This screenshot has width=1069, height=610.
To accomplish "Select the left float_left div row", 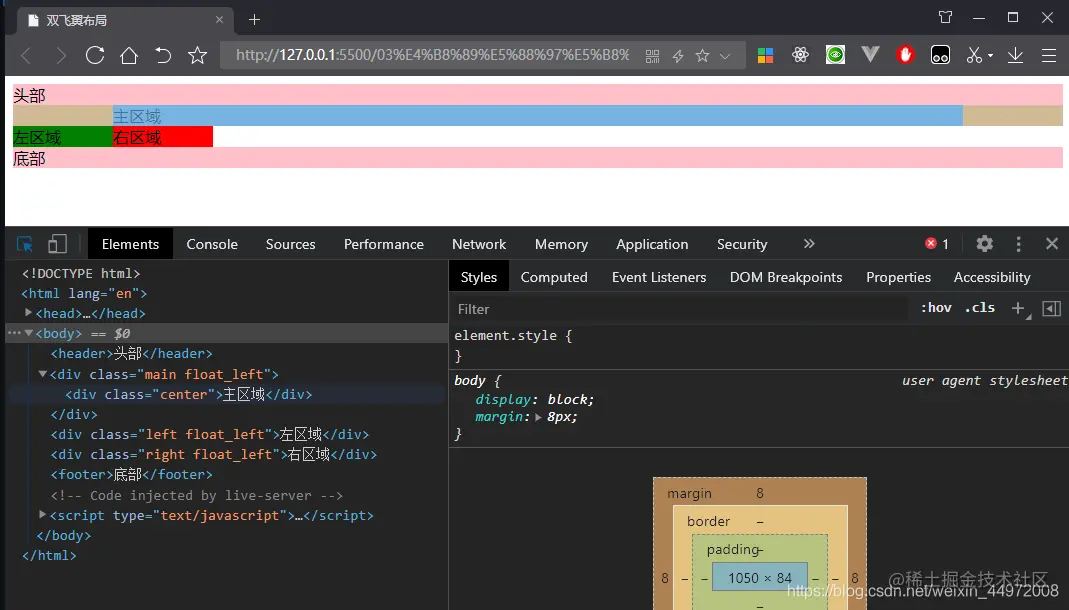I will [x=210, y=434].
